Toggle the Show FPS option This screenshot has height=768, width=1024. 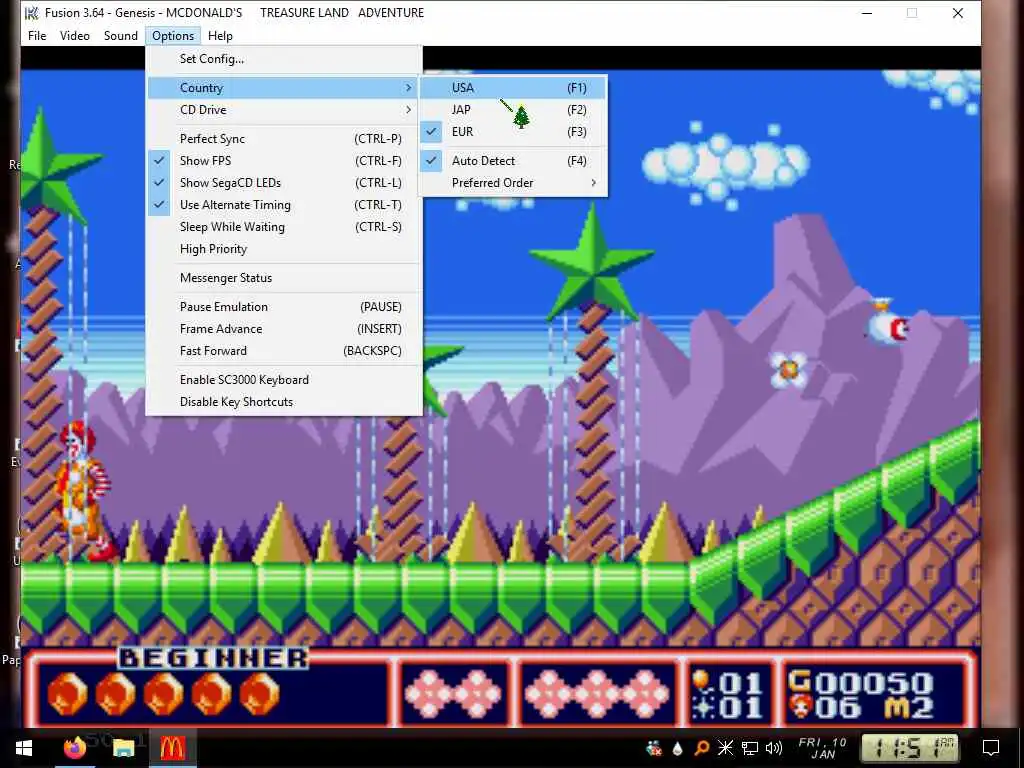pyautogui.click(x=284, y=161)
